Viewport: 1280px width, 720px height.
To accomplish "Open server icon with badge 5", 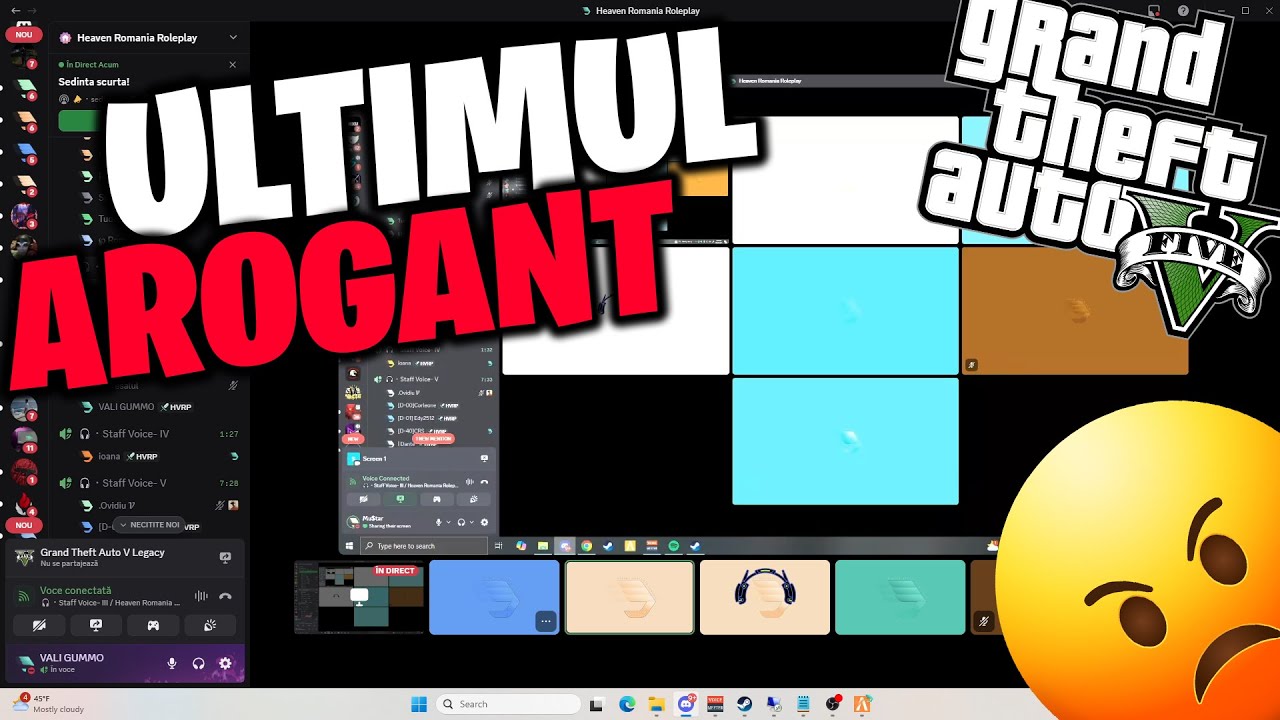I will click(24, 152).
